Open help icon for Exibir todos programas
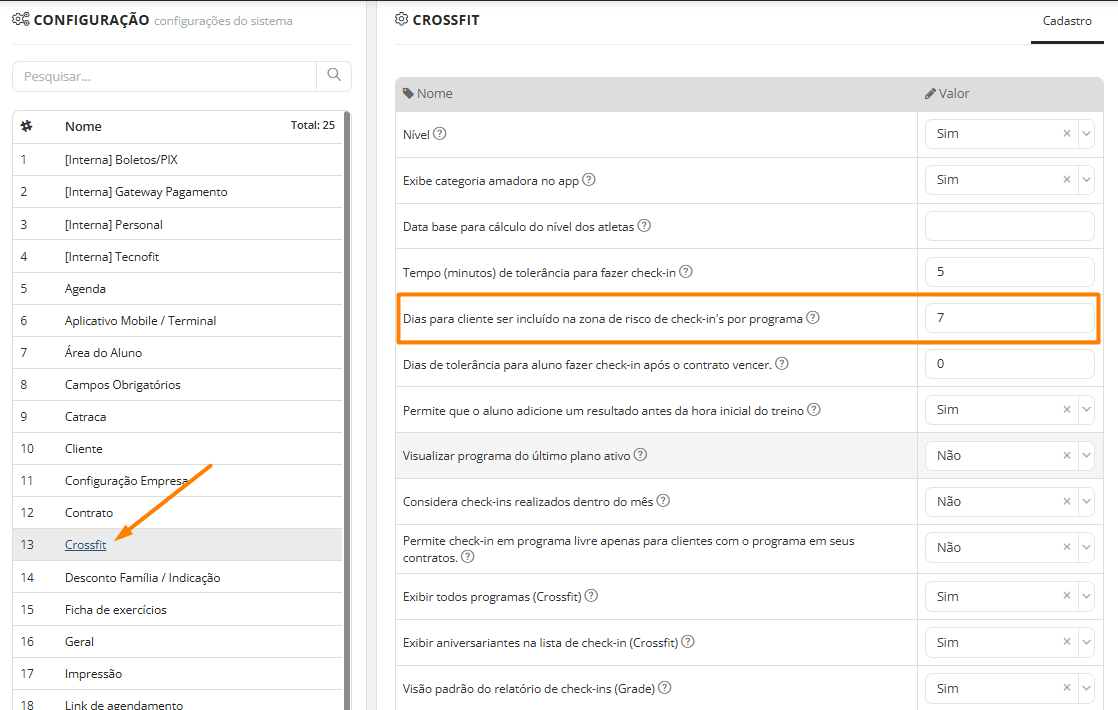Image resolution: width=1118 pixels, height=710 pixels. pos(591,595)
